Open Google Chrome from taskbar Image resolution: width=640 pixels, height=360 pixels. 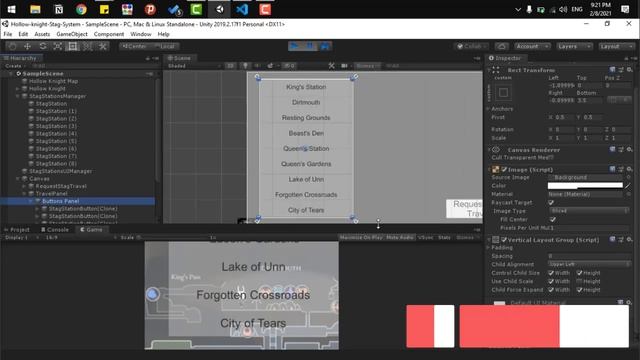click(81, 9)
